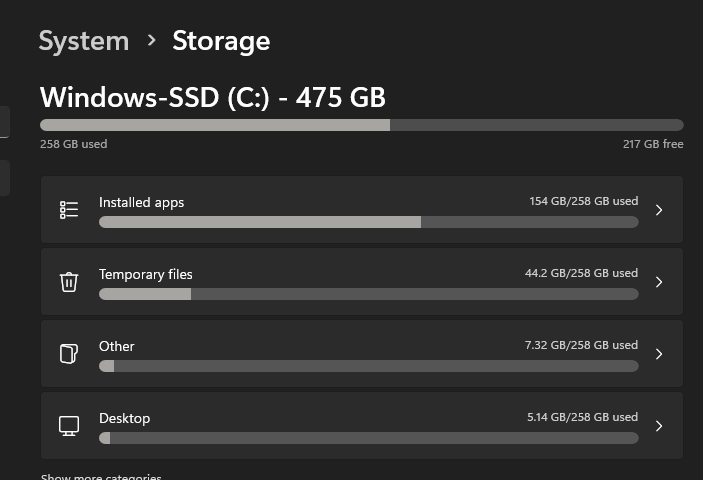Click the Installed apps list icon
The width and height of the screenshot is (703, 480).
click(x=69, y=210)
